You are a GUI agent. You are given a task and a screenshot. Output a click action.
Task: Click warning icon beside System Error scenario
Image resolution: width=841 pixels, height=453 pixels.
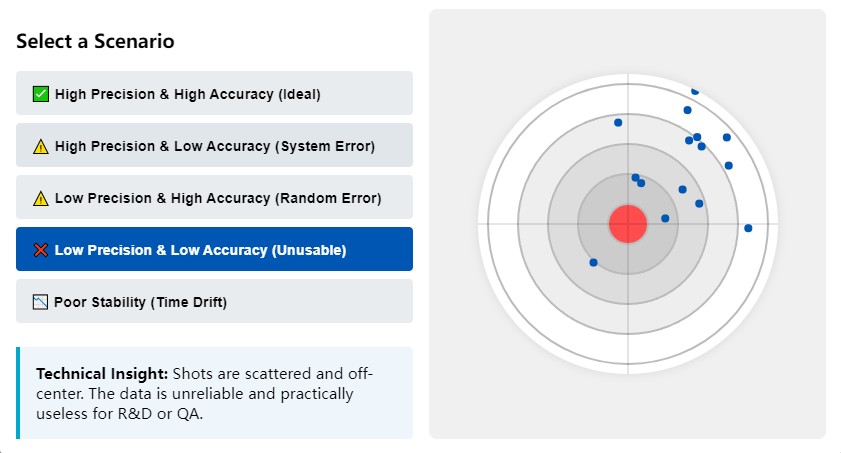pos(41,146)
